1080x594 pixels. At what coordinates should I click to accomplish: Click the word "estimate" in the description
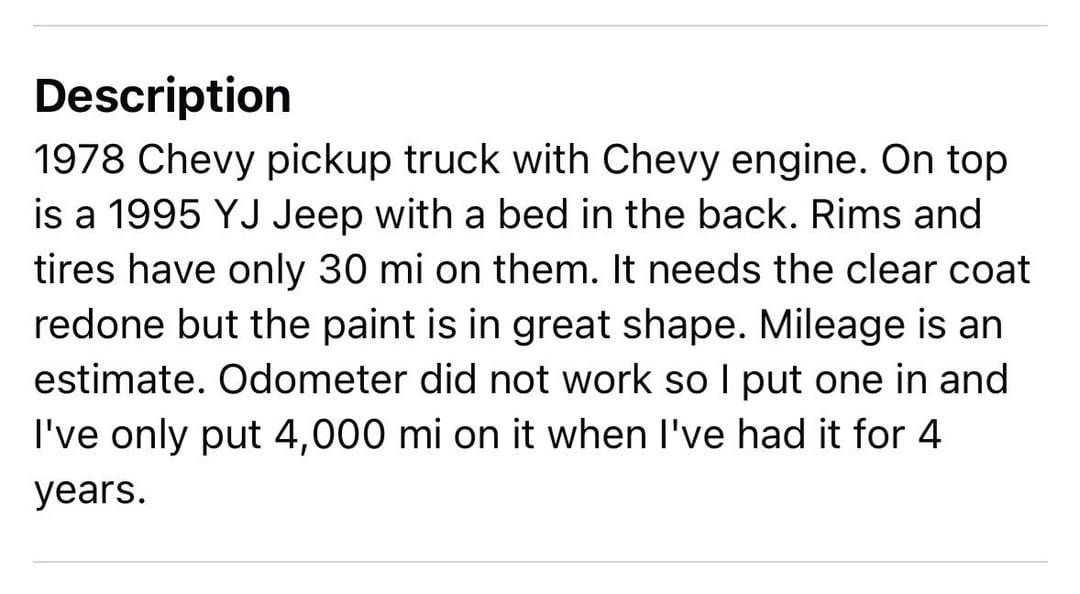[x=117, y=381]
